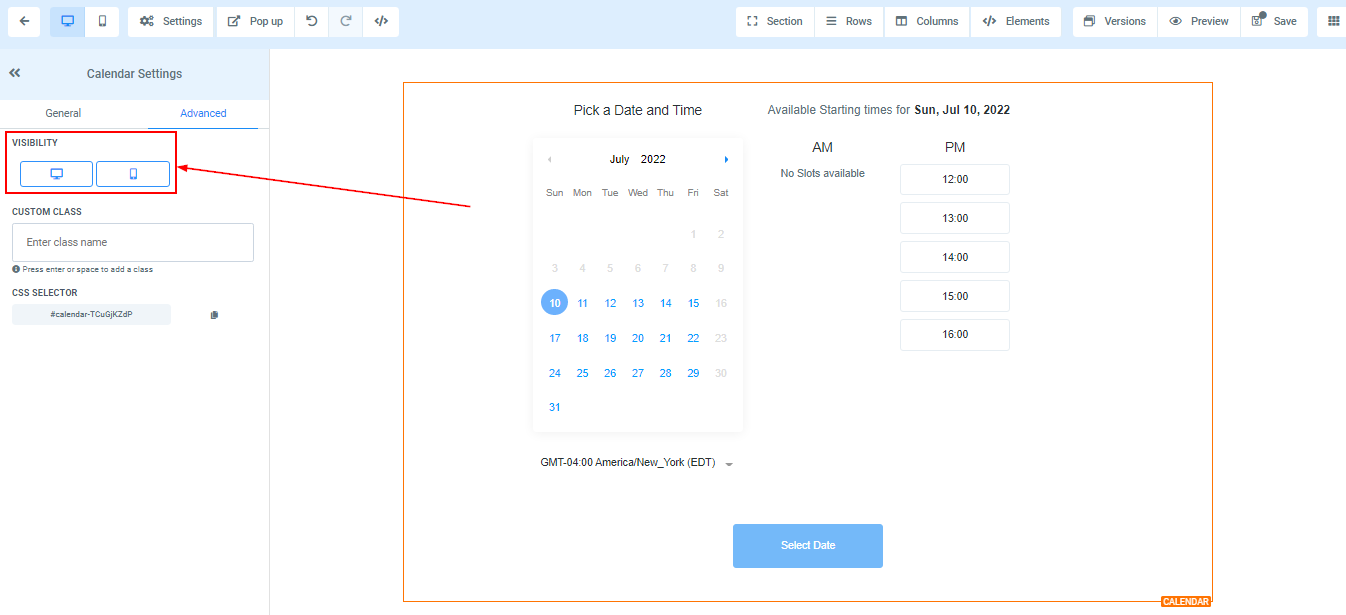Collapse the Calendar Settings panel

coord(15,73)
